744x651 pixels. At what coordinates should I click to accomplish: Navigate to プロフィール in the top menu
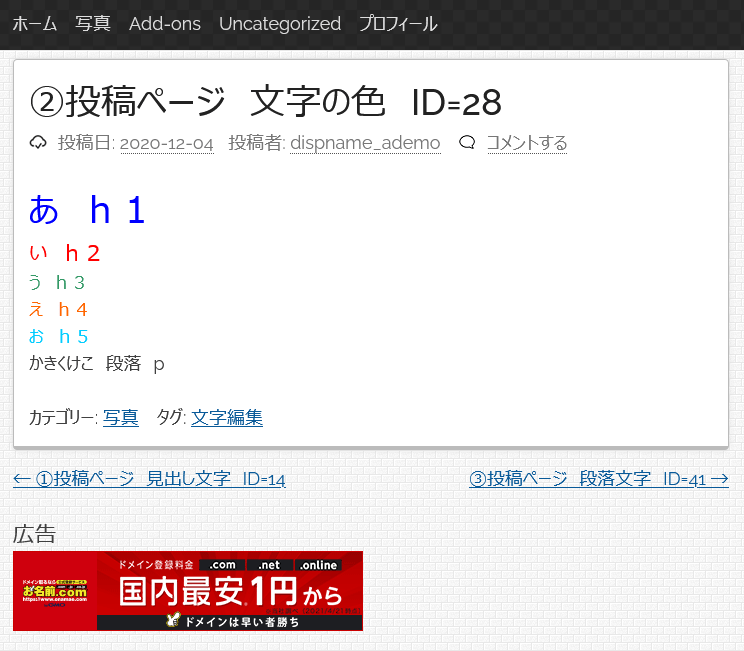point(398,24)
